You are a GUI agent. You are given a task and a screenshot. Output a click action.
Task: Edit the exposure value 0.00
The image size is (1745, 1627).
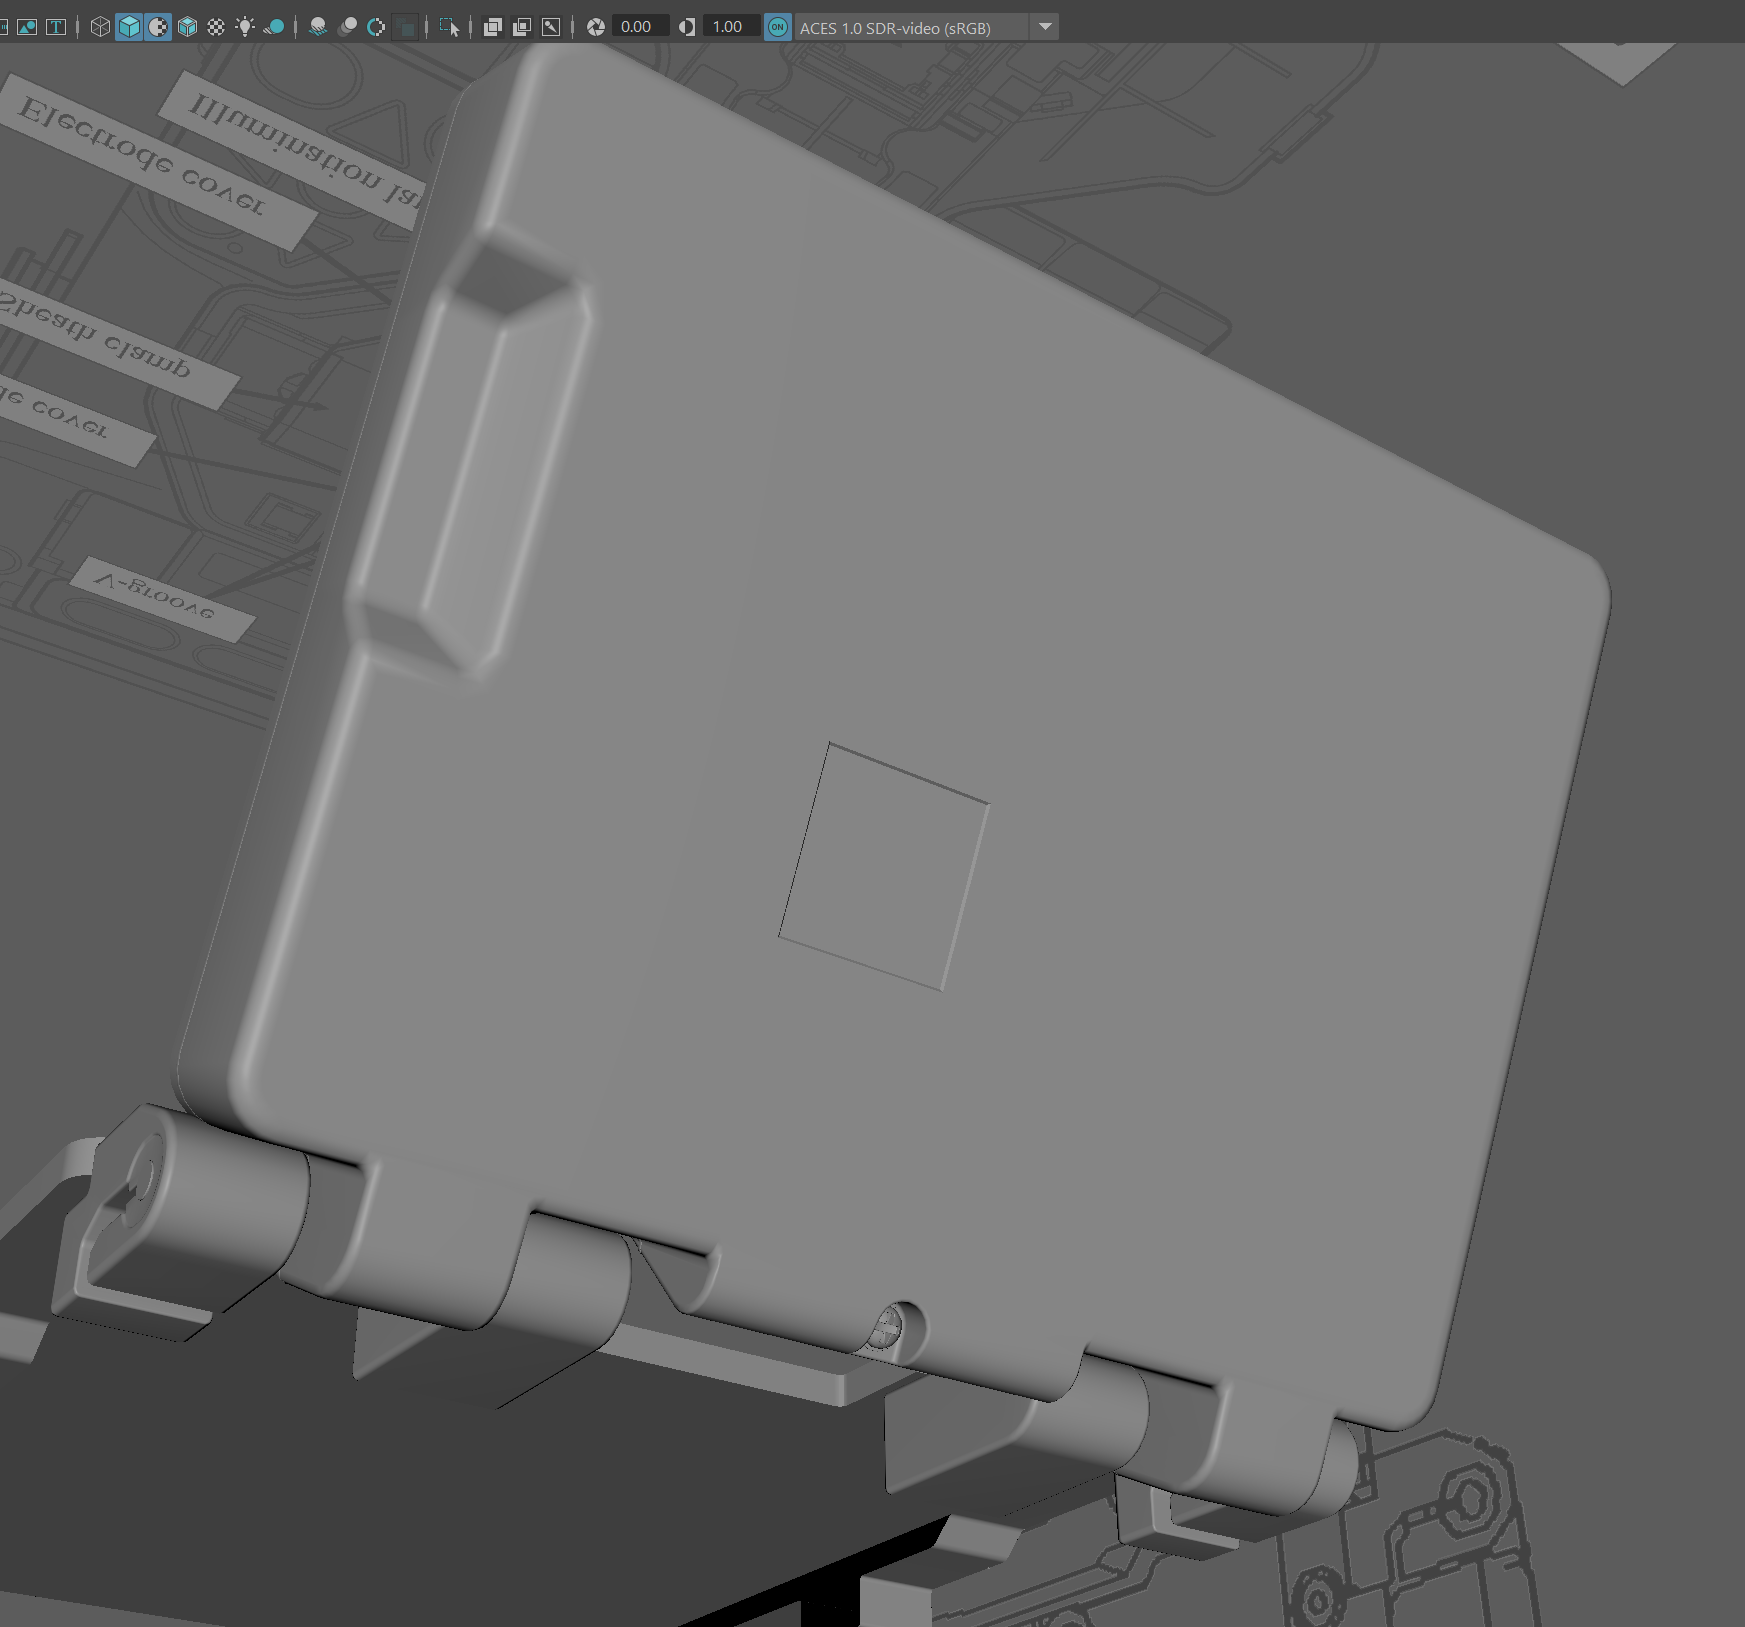(640, 27)
